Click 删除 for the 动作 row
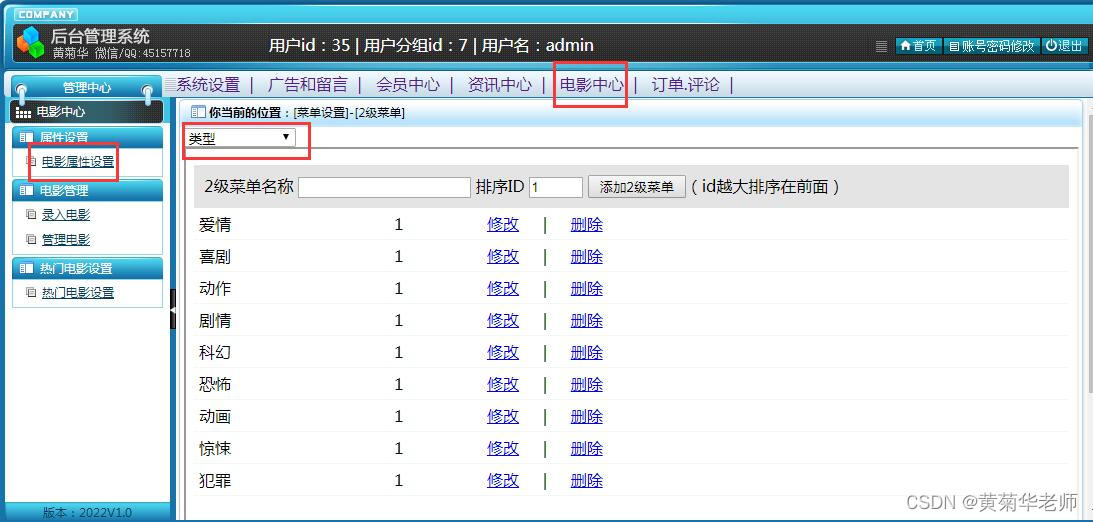The height and width of the screenshot is (522, 1093). pyautogui.click(x=586, y=289)
